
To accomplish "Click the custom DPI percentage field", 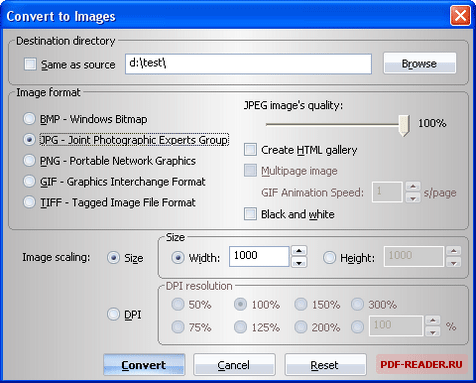I will (x=396, y=326).
